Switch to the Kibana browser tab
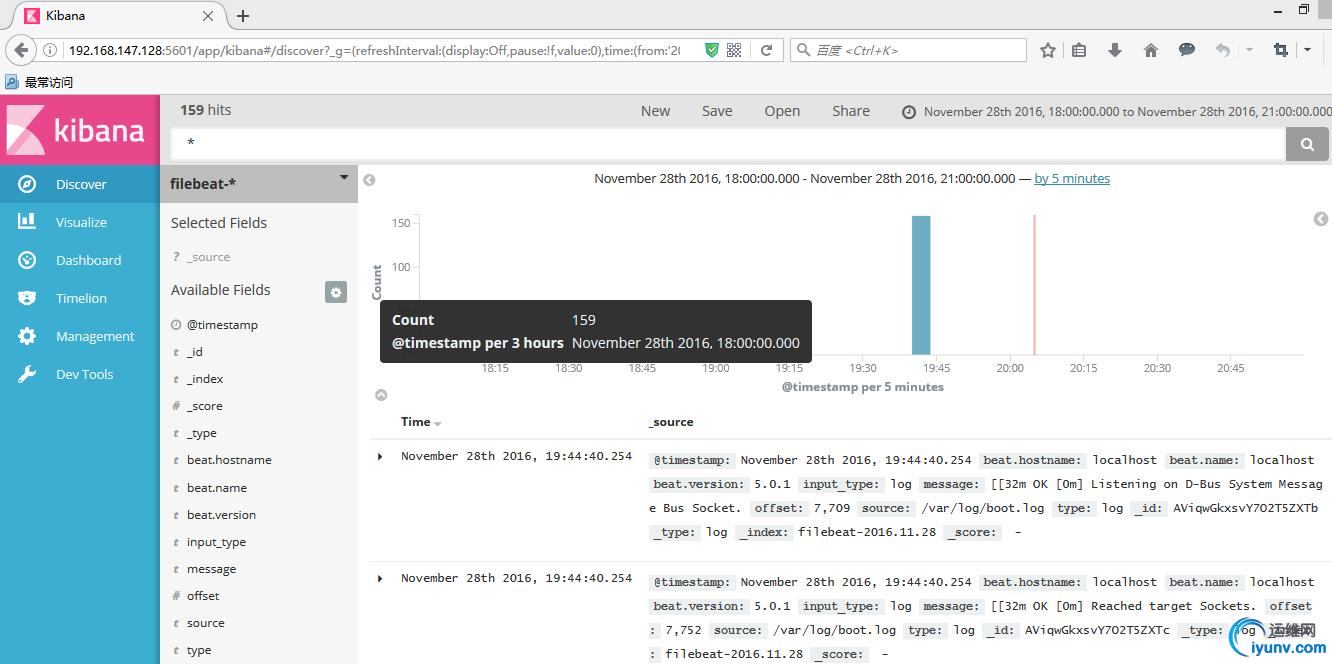Screen dimensions: 1332x664 click(119, 16)
